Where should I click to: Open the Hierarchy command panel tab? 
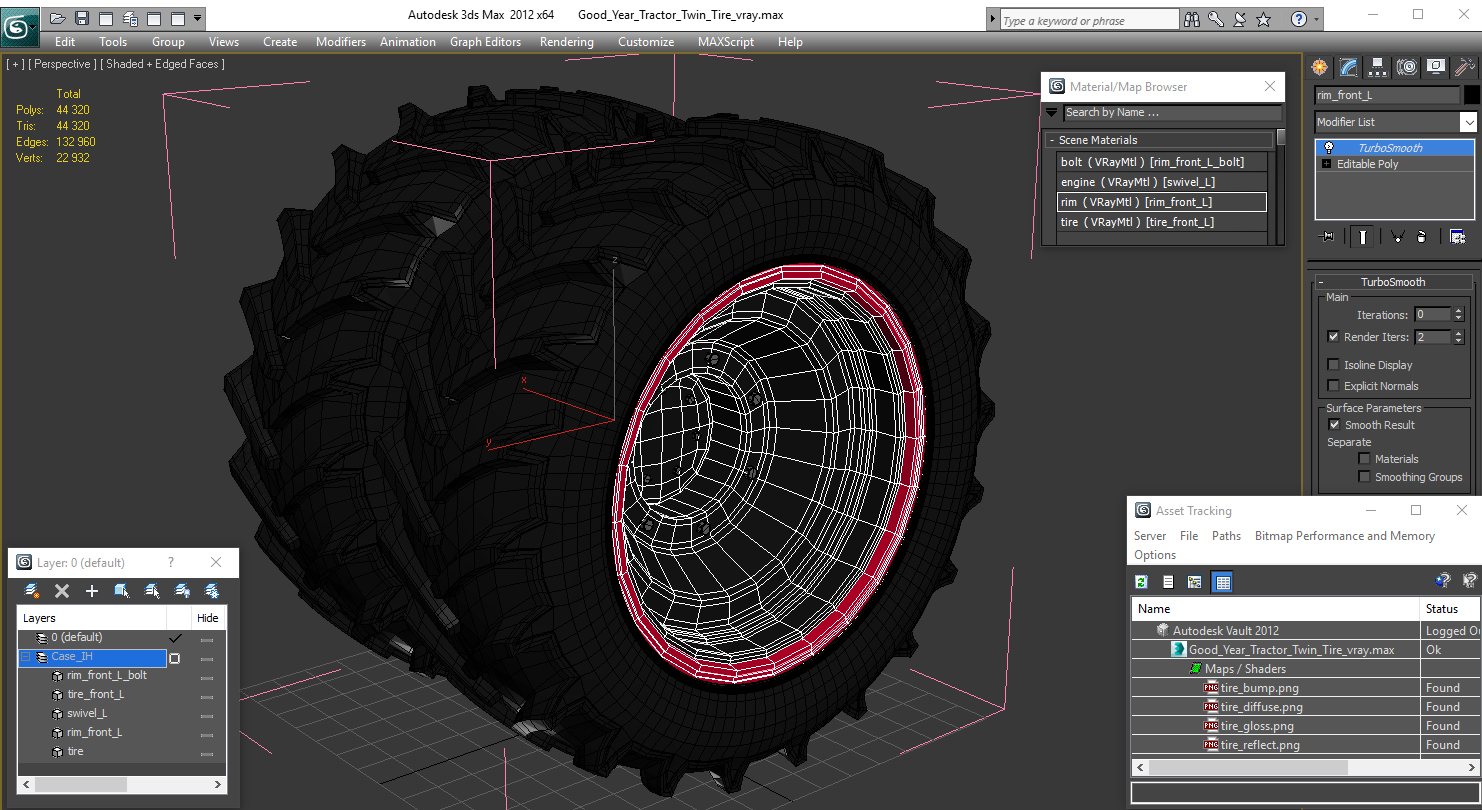pos(1378,67)
